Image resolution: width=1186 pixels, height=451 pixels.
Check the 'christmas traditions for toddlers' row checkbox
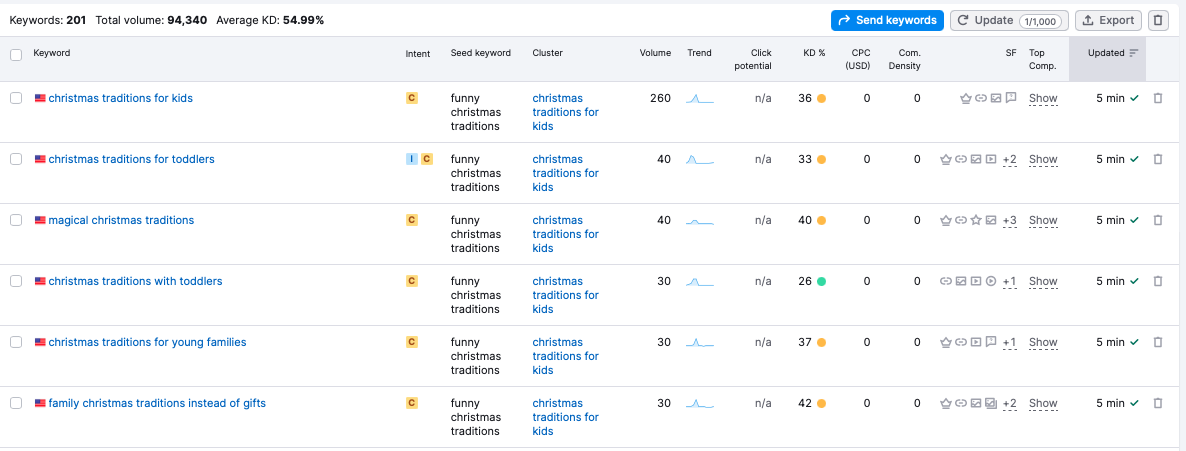click(x=16, y=159)
